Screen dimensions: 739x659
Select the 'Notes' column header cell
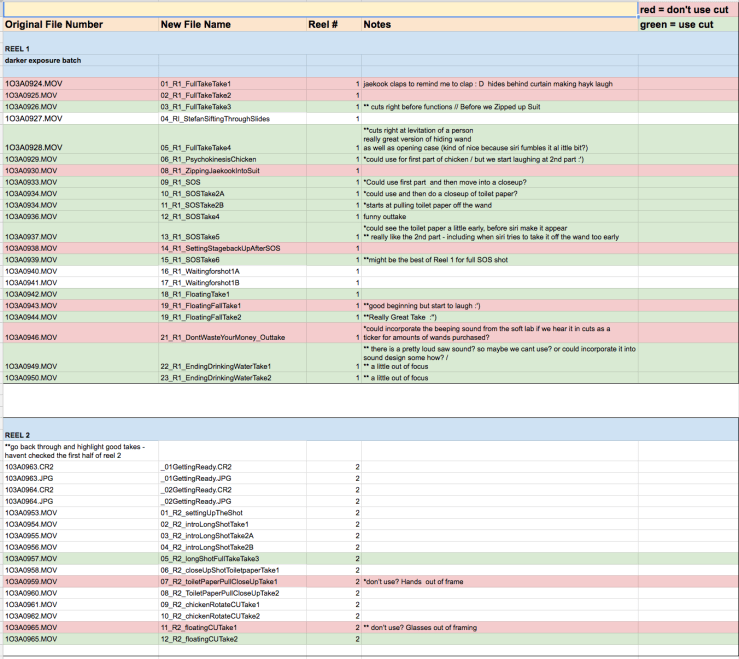click(x=377, y=24)
